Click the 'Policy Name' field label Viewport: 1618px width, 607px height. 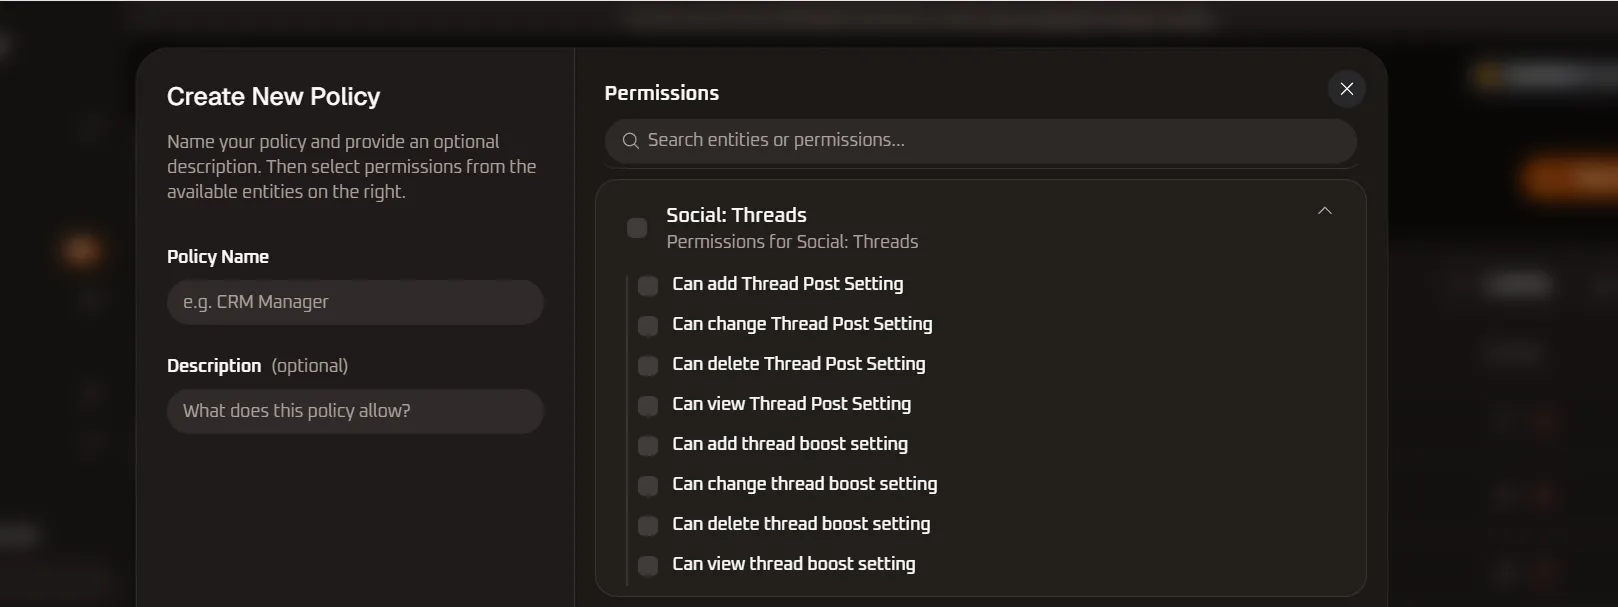pos(217,257)
